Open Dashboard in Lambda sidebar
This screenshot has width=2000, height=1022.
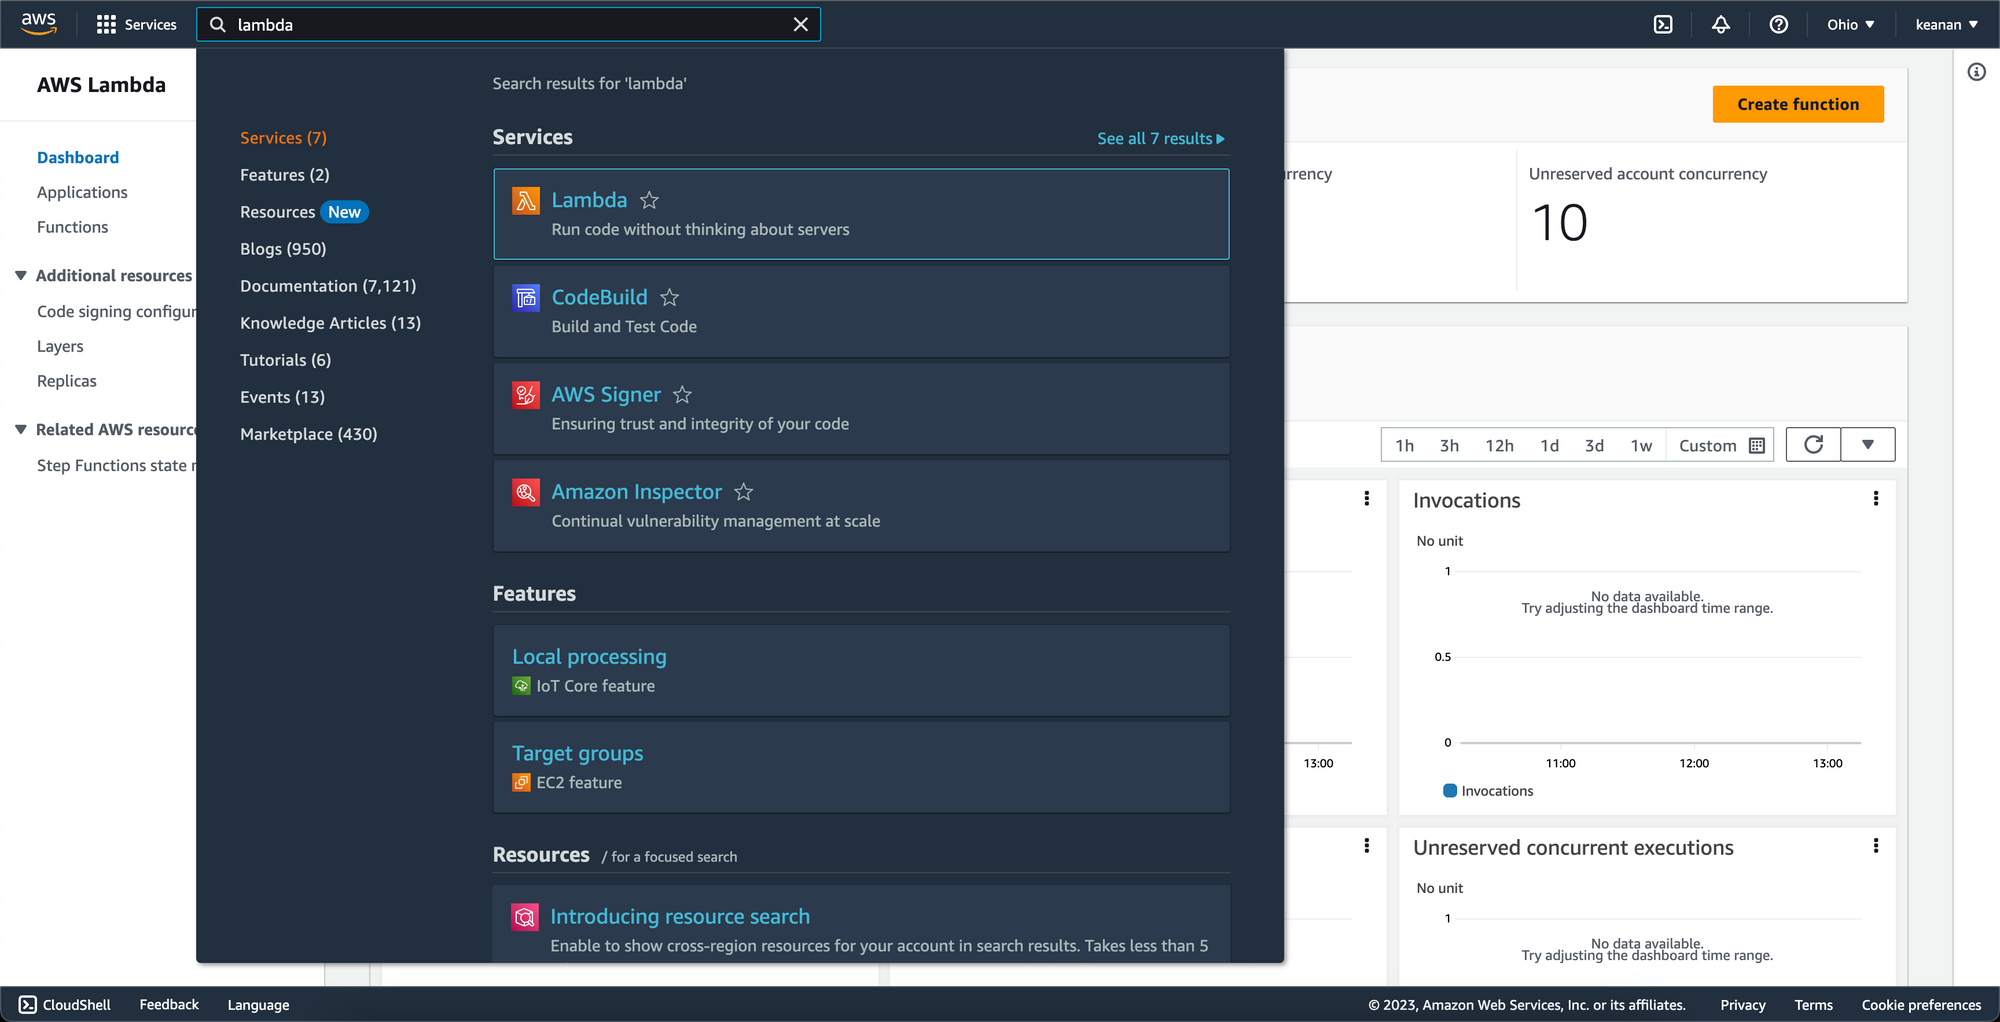click(x=78, y=158)
